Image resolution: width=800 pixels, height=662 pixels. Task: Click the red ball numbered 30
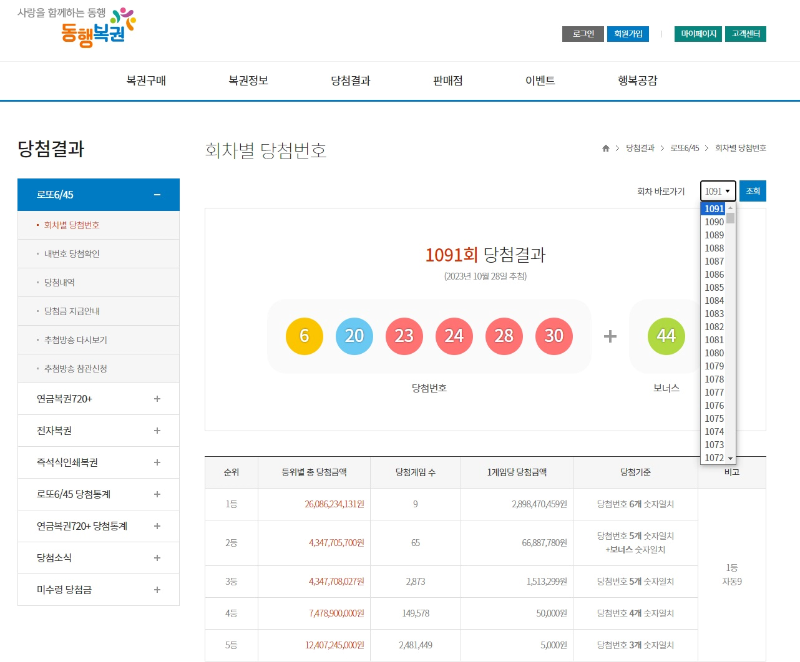(554, 337)
